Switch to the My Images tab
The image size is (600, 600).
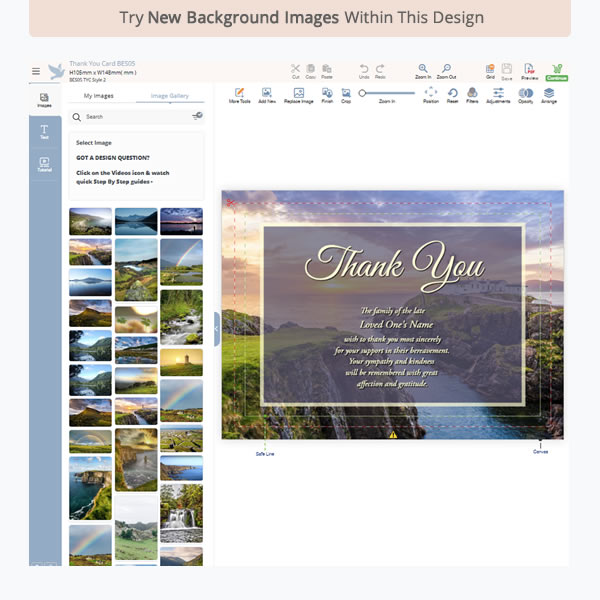tap(98, 96)
